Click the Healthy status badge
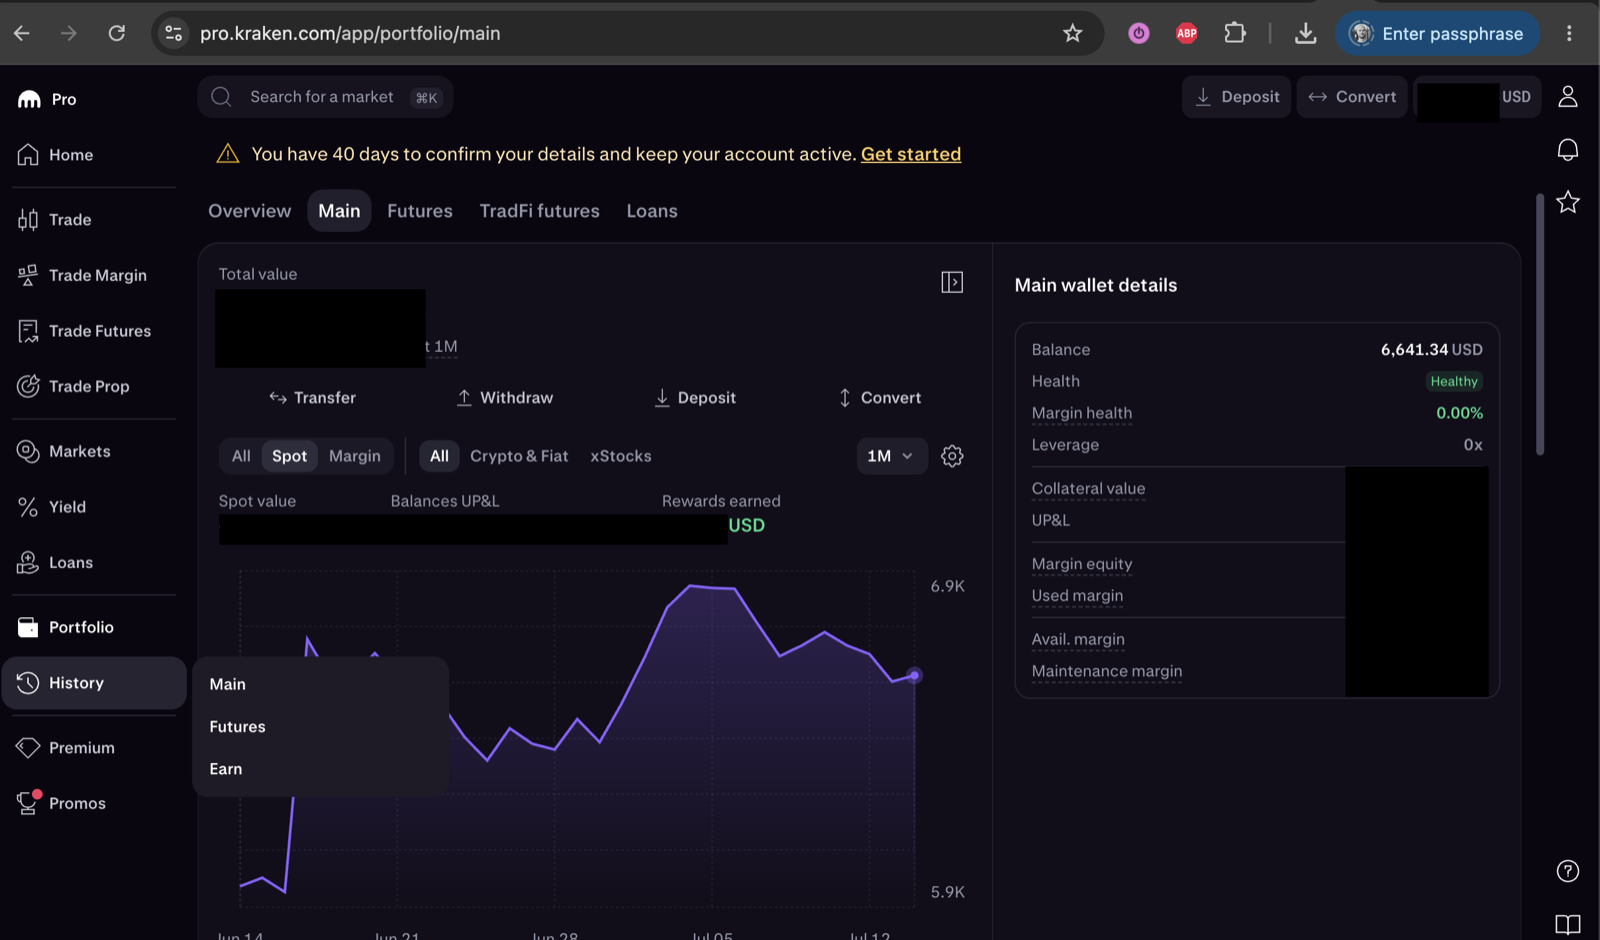The width and height of the screenshot is (1600, 940). (x=1454, y=381)
